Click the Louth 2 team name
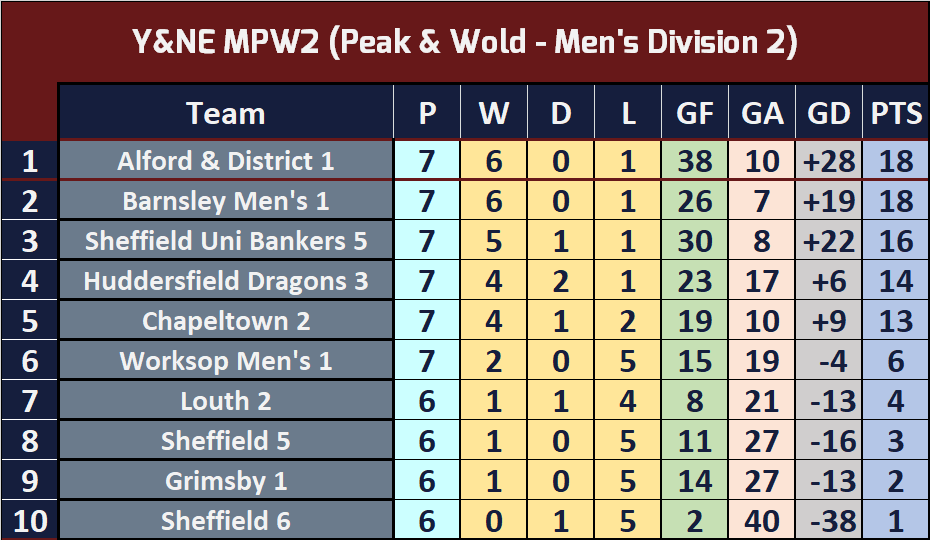The height and width of the screenshot is (540, 930). (x=226, y=401)
